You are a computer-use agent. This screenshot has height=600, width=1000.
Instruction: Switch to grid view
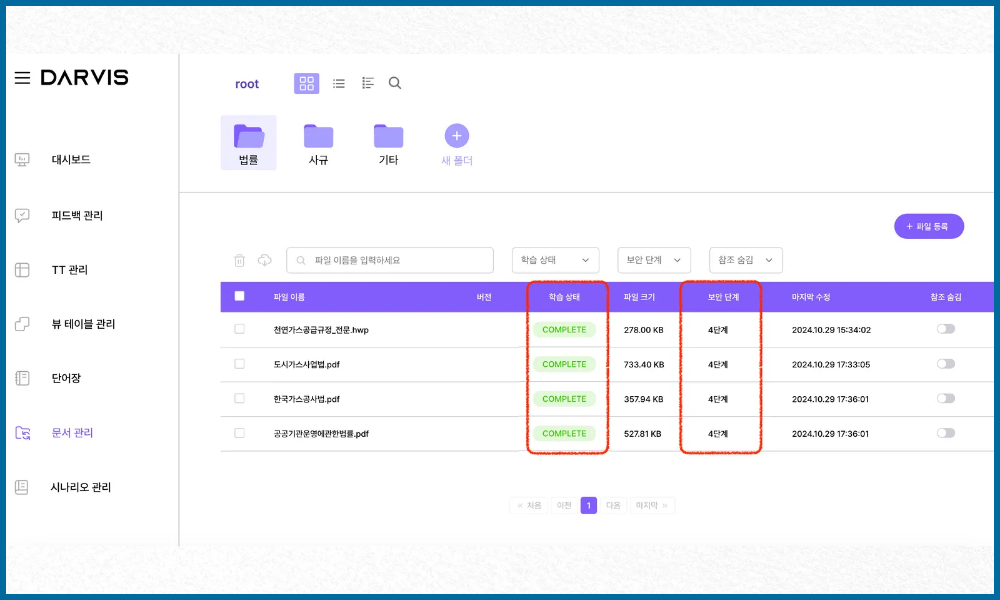point(306,83)
